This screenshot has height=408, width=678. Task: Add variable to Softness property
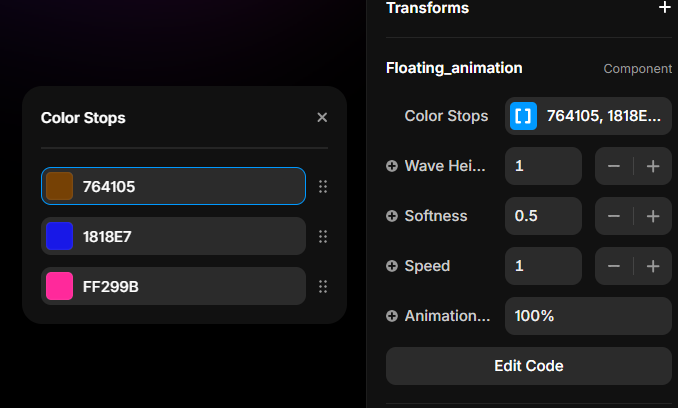coord(392,216)
